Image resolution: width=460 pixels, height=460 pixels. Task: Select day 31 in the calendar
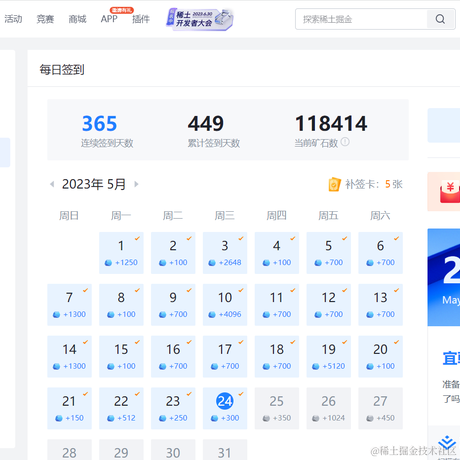(225, 450)
